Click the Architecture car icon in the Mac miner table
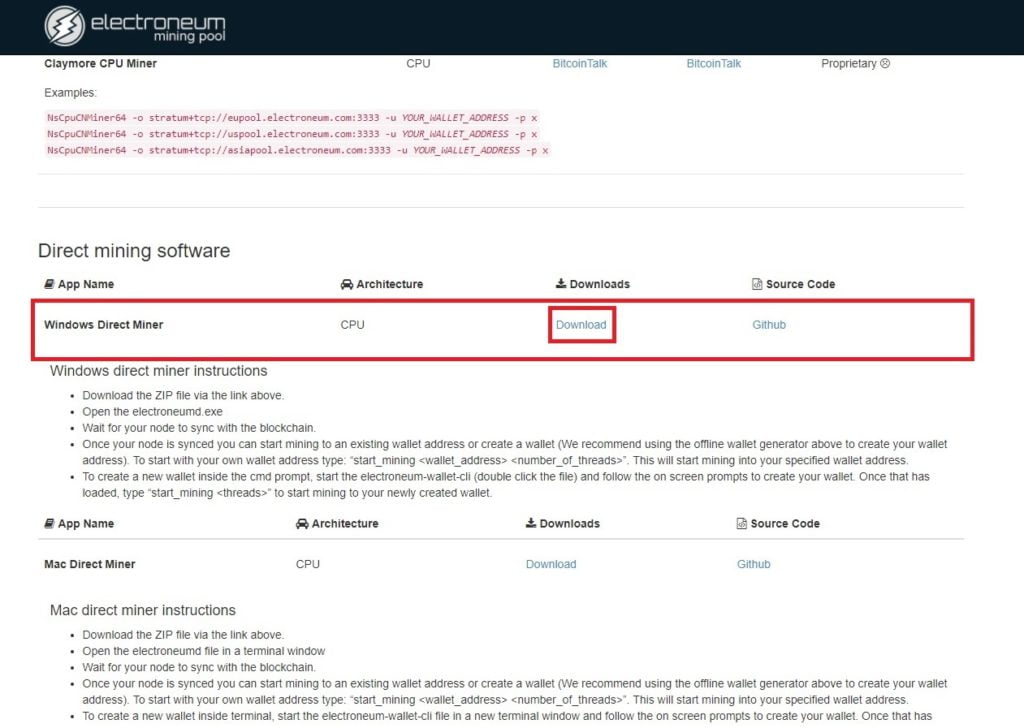 (302, 524)
